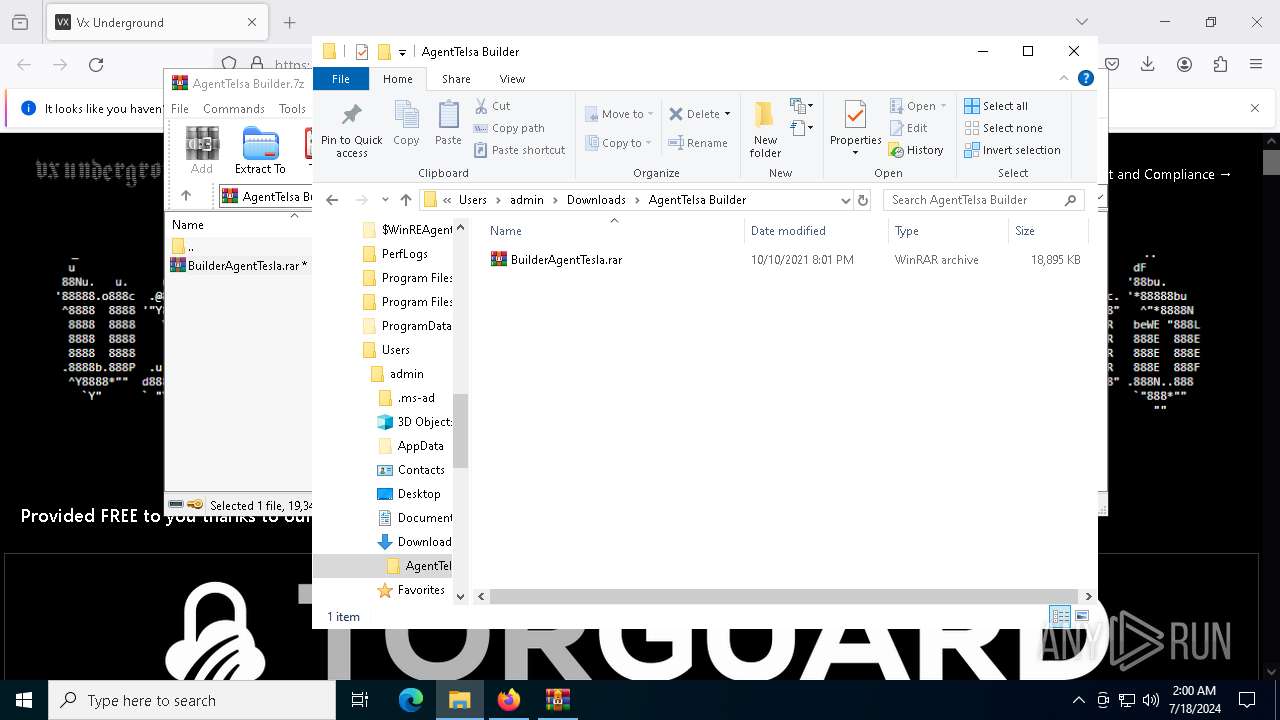Viewport: 1280px width, 720px height.
Task: Click admin in the address bar
Action: pyautogui.click(x=527, y=200)
